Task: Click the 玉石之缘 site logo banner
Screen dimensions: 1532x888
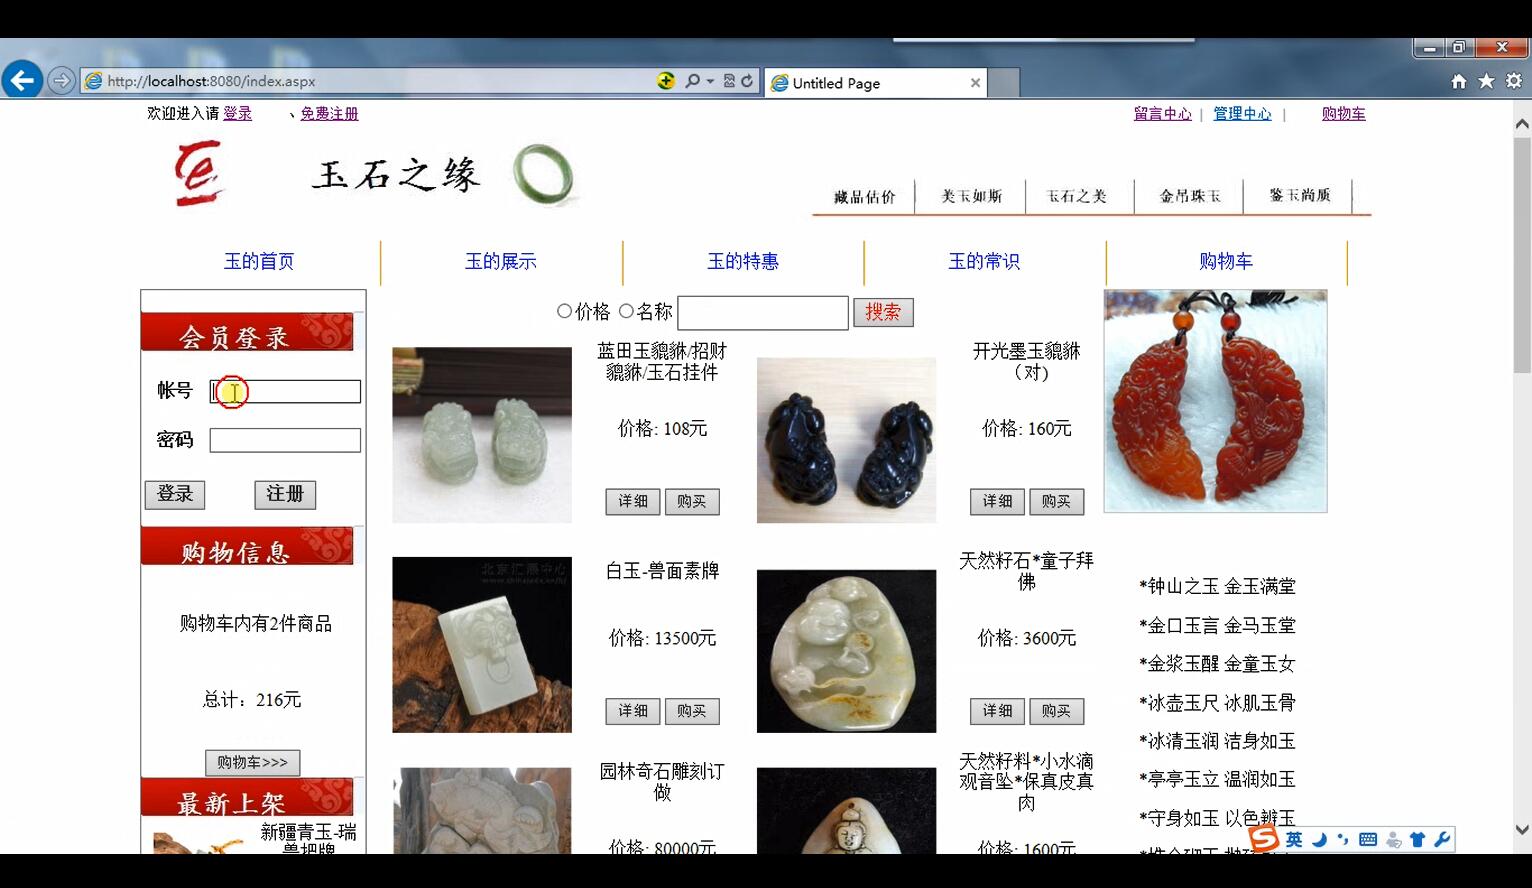Action: pyautogui.click(x=375, y=175)
